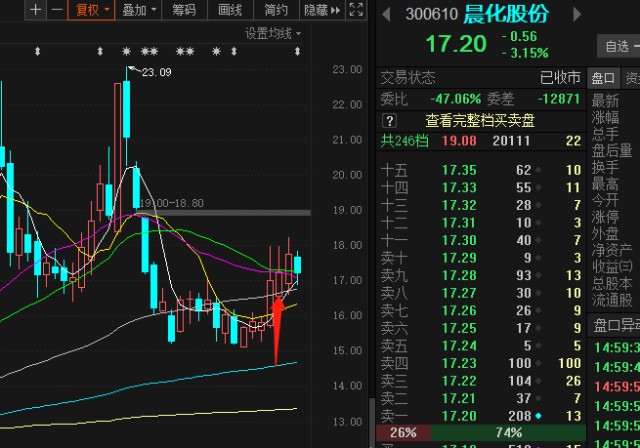640x448 pixels.
Task: Select 卖五 row price 17.24
Action: tap(459, 346)
